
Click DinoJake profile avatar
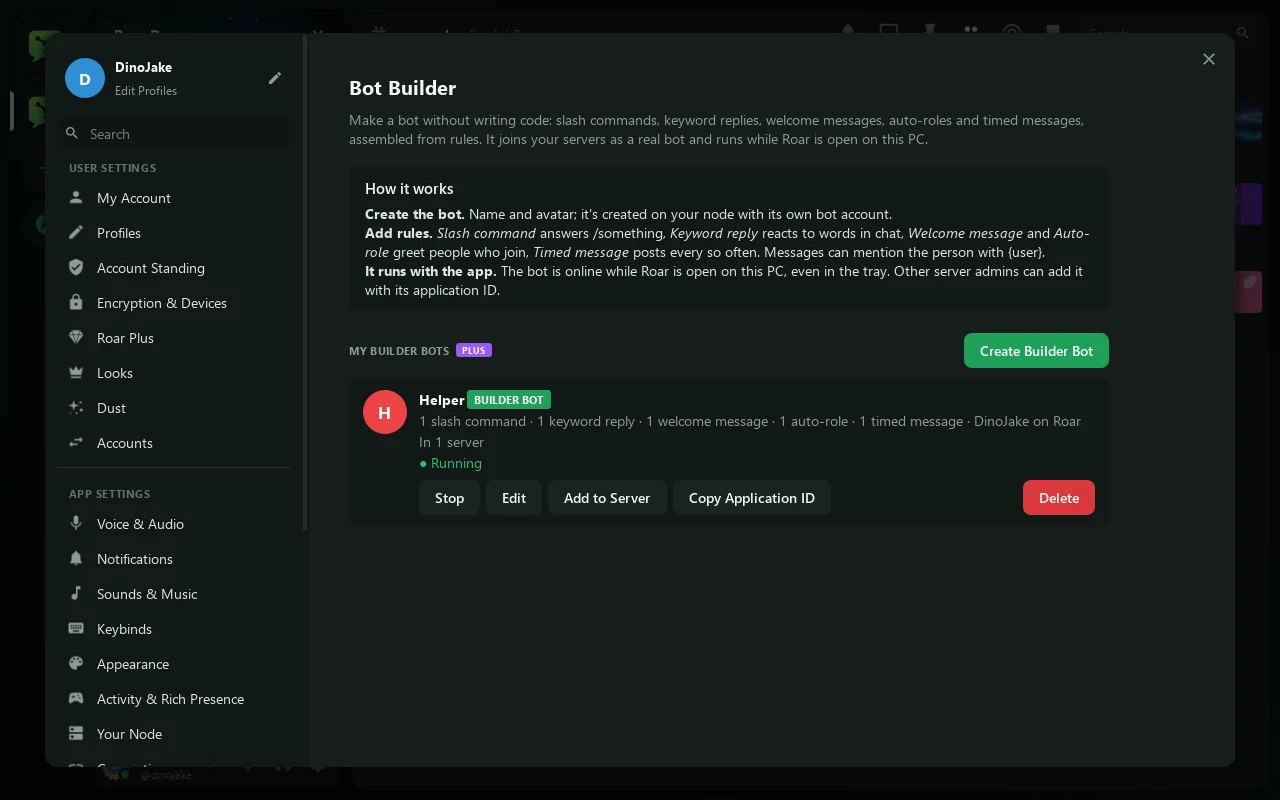(85, 78)
